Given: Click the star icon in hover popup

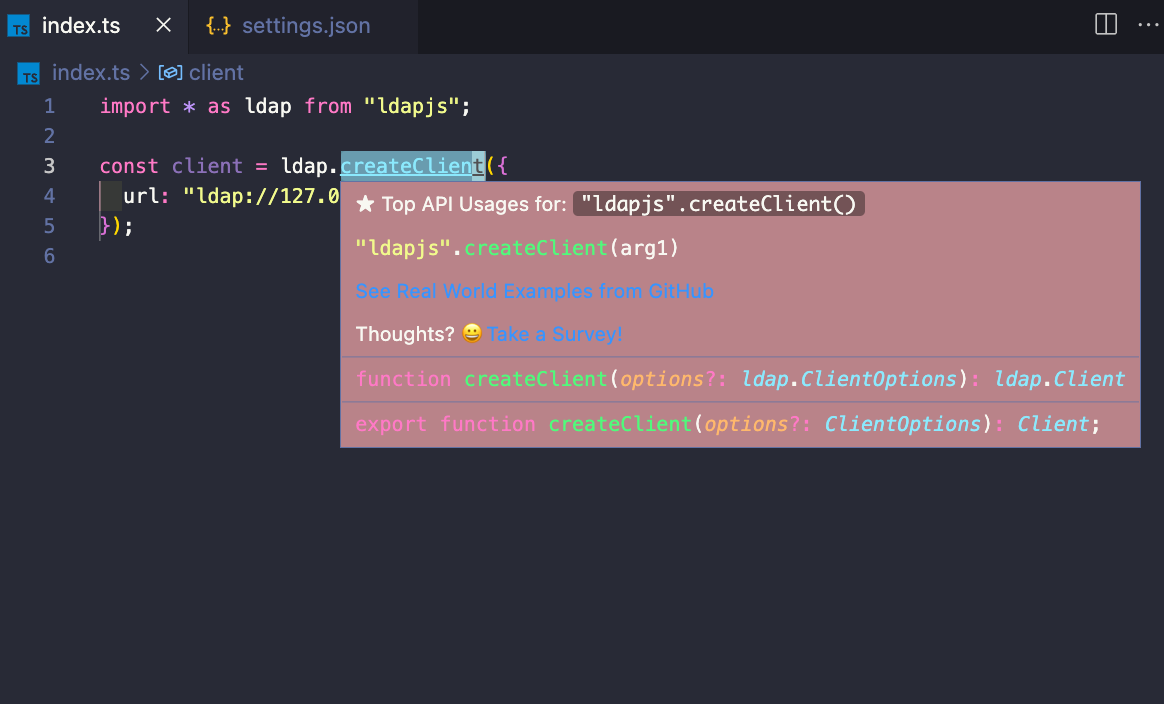Looking at the screenshot, I should [365, 205].
